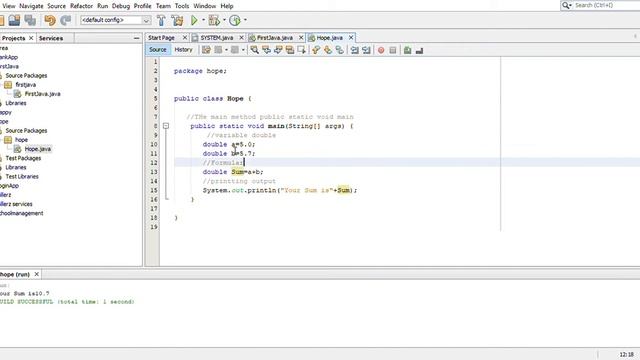The image size is (640, 360).
Task: Start macro recording red circle icon
Action: pos(381,50)
